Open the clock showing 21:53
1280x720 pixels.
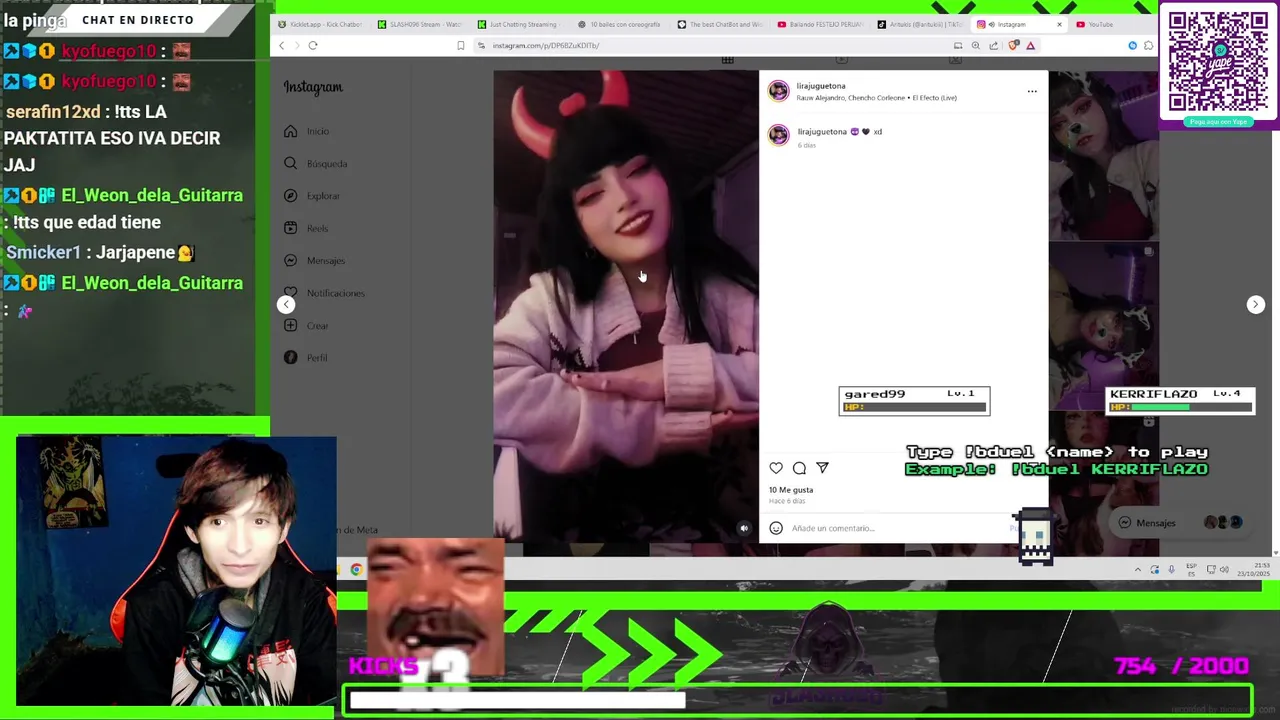(1256, 570)
